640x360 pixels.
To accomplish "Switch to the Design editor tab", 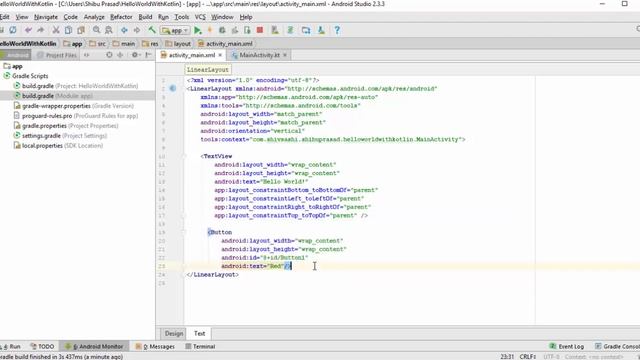I will pos(173,333).
